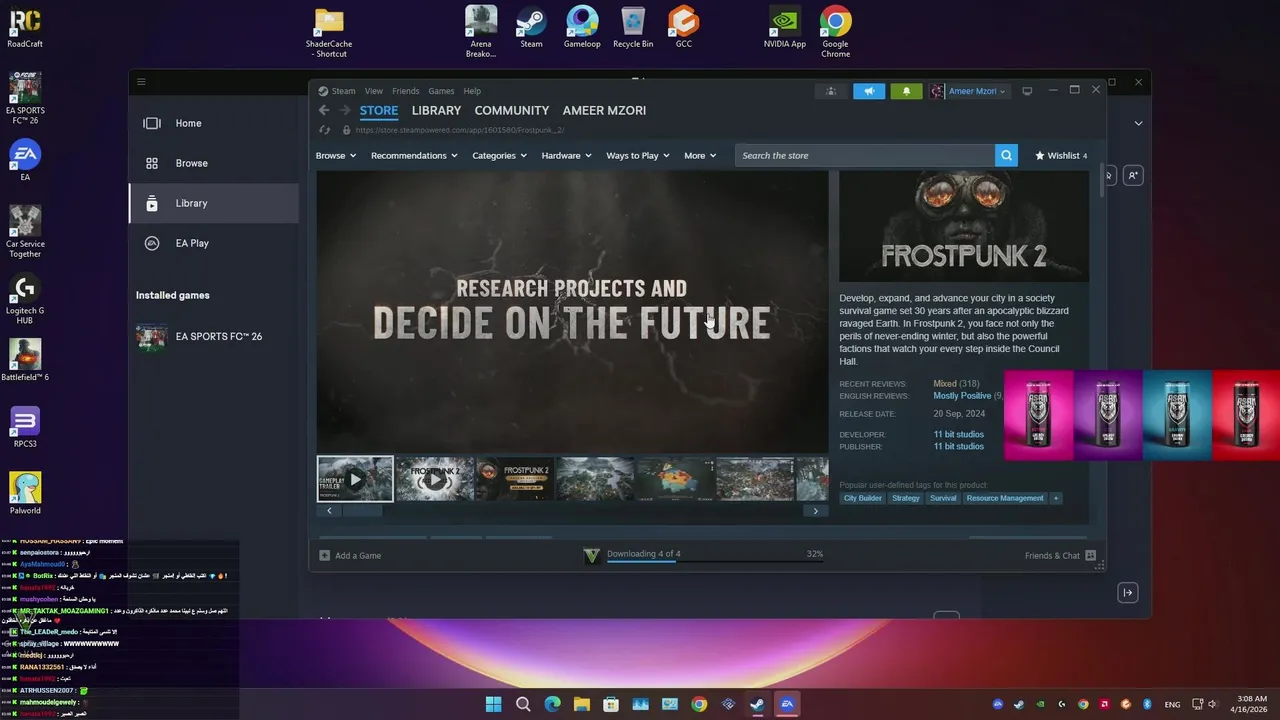Open File Explorer from the taskbar
Viewport: 1280px width, 720px height.
581,704
